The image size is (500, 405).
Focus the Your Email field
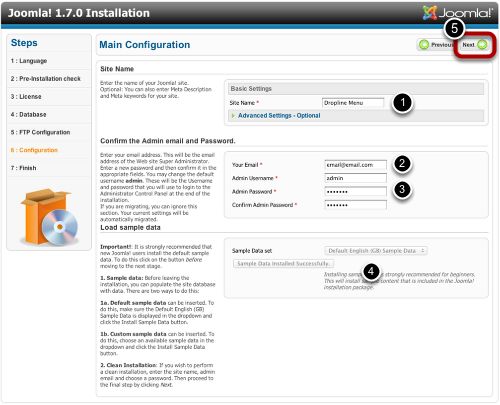[356, 165]
